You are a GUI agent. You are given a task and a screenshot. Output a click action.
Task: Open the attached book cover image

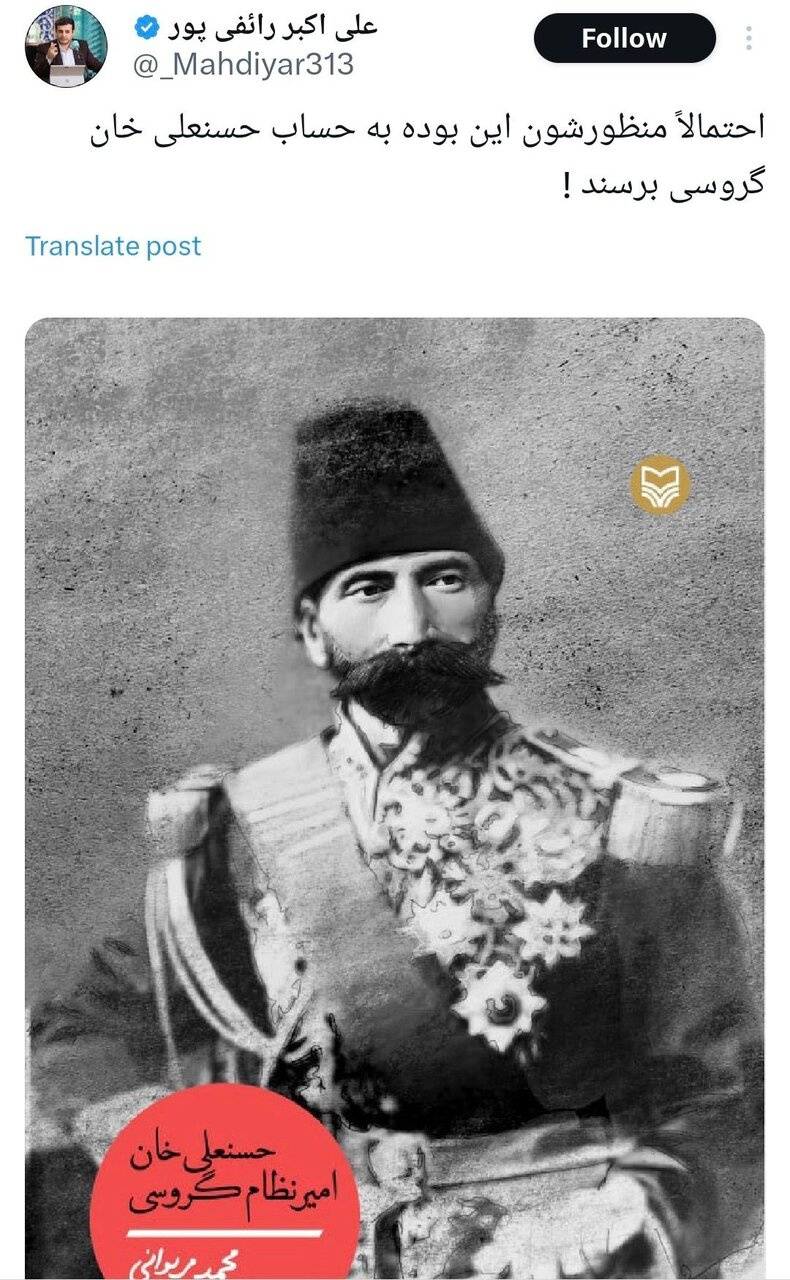pos(395,798)
